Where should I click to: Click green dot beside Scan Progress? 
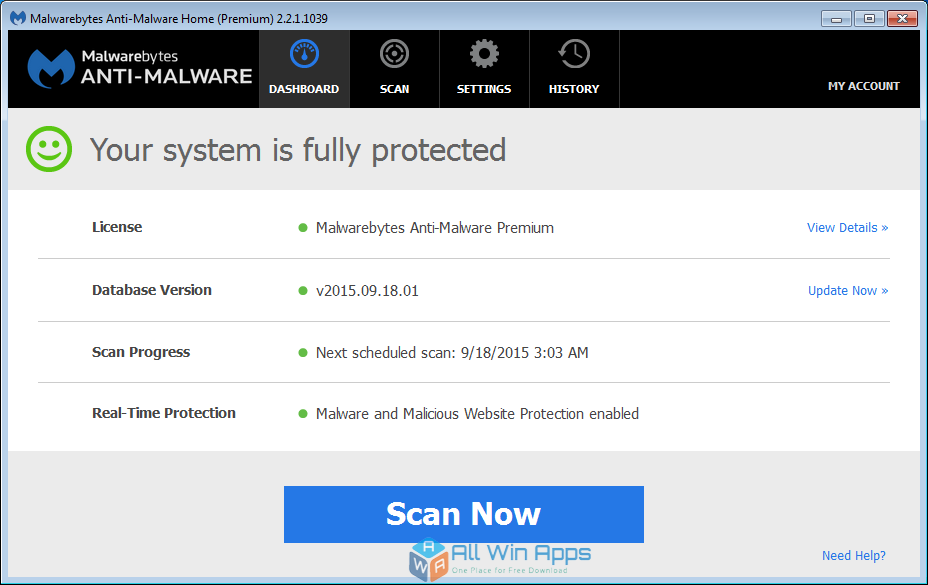pos(303,353)
